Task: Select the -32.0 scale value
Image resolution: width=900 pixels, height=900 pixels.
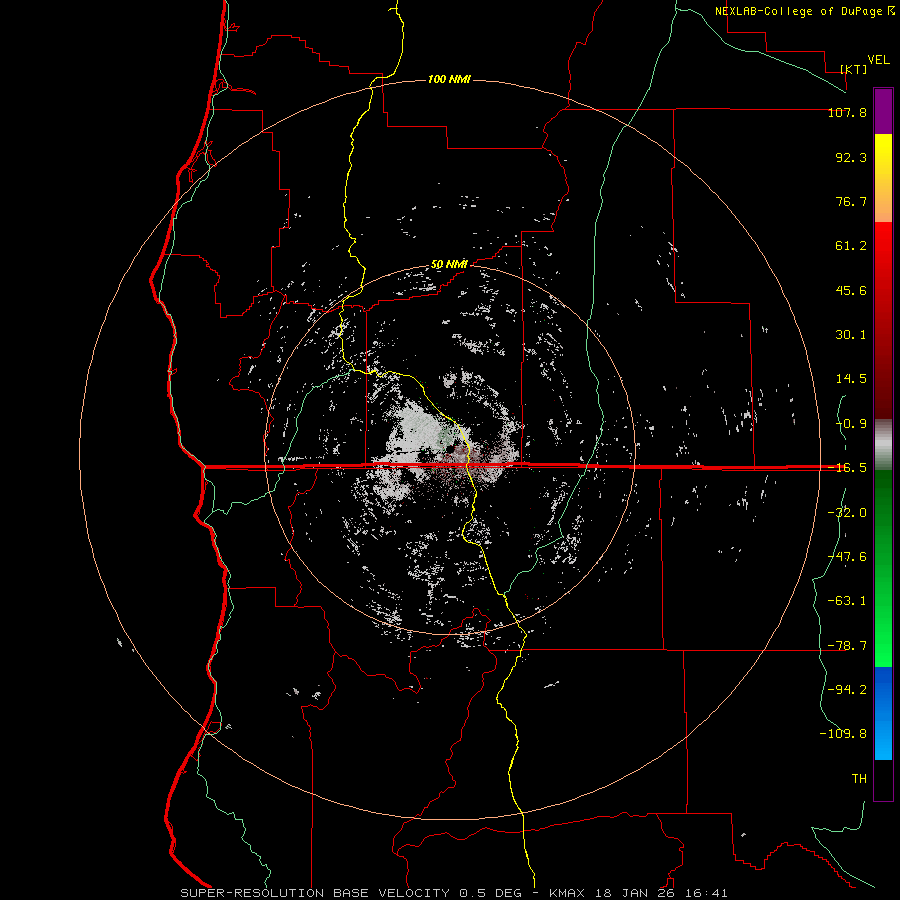Action: coord(847,513)
